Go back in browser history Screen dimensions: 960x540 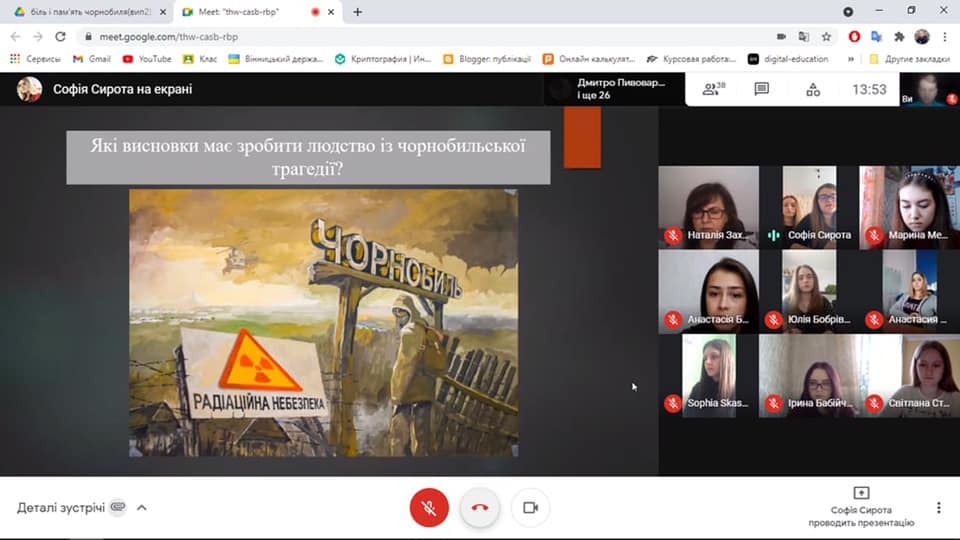(15, 37)
